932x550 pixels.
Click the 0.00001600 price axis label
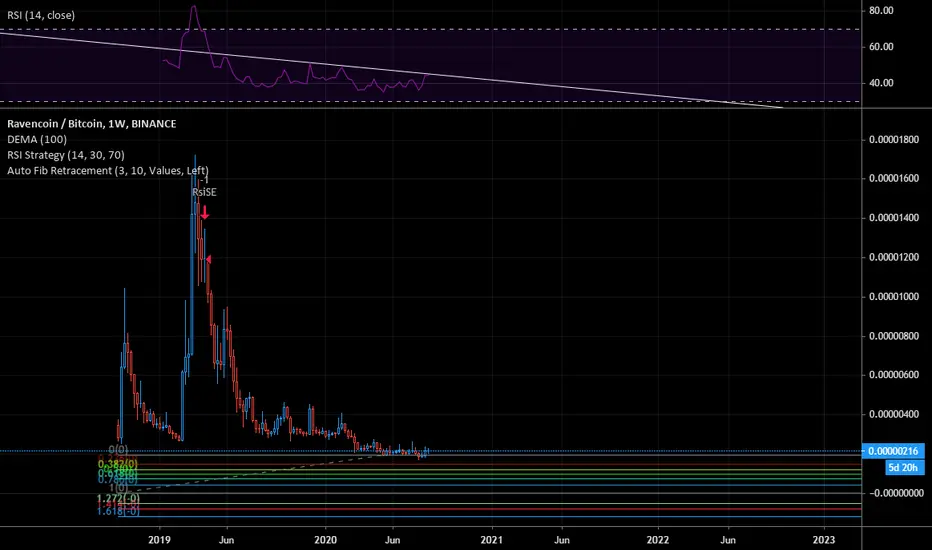coord(893,178)
